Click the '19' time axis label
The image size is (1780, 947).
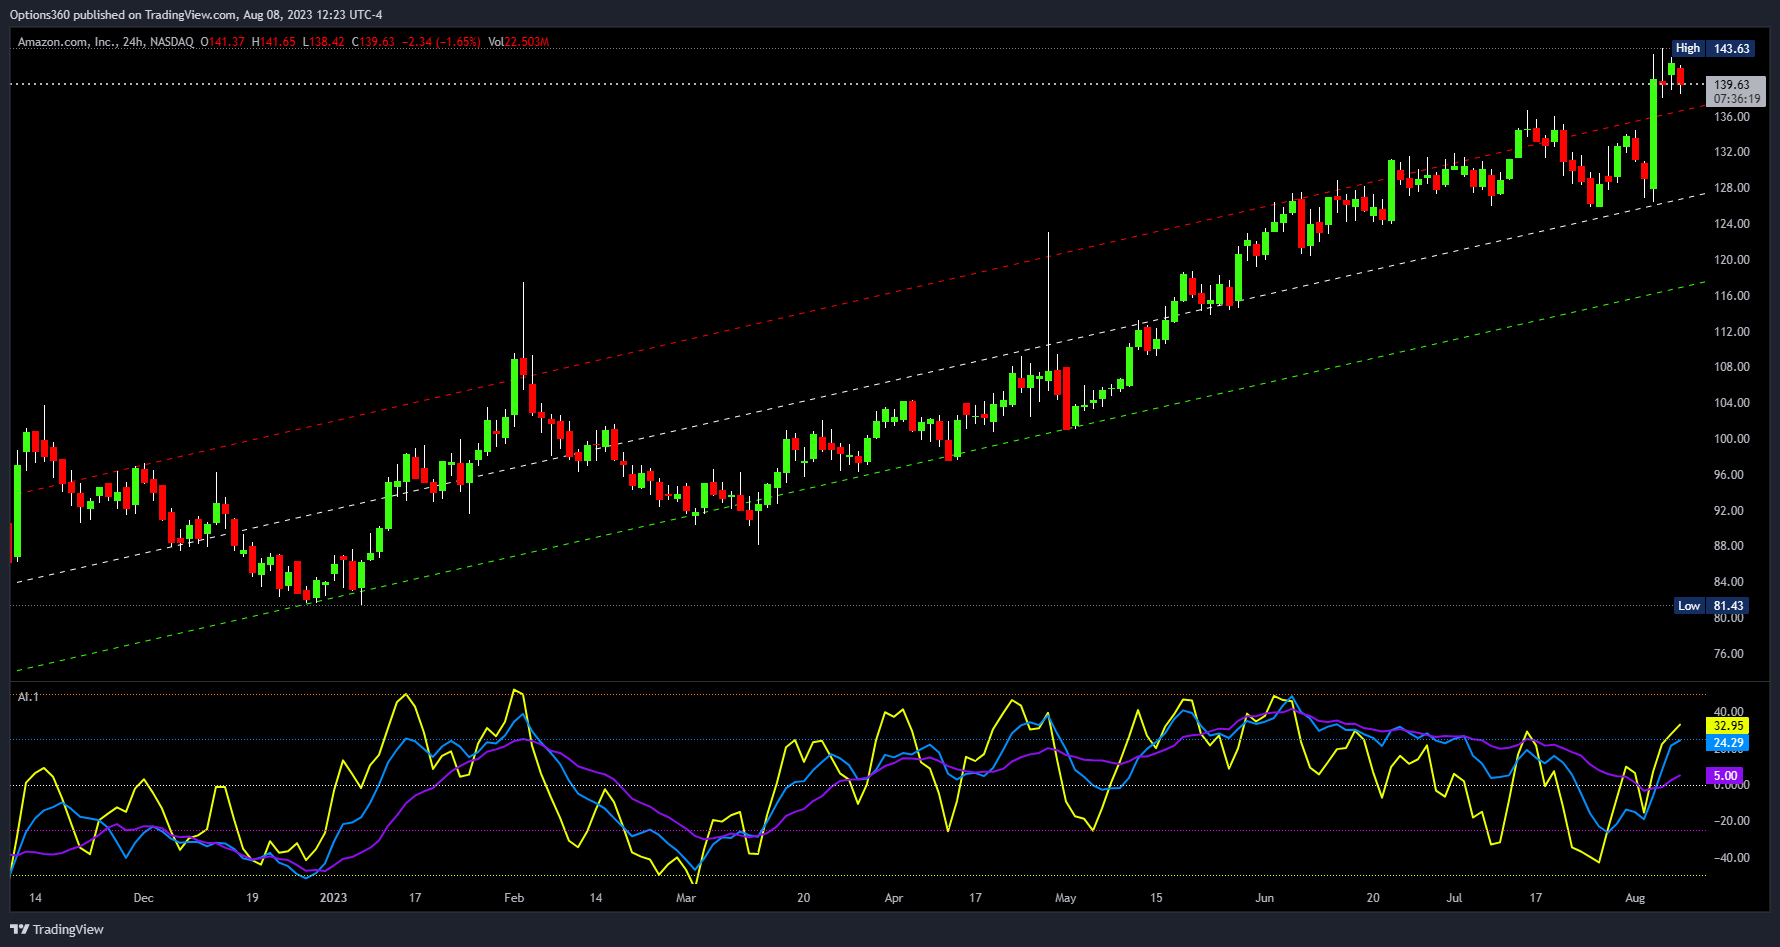(252, 898)
